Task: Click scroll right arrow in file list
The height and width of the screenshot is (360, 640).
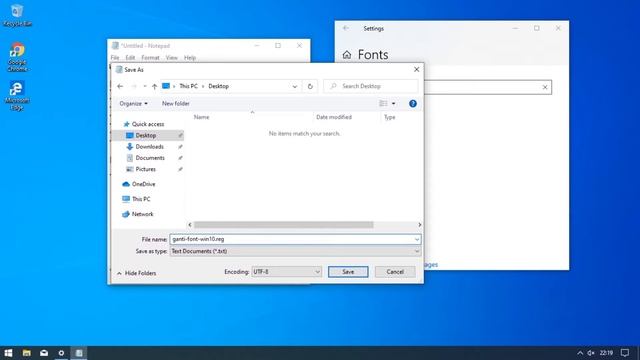Action: pos(419,225)
